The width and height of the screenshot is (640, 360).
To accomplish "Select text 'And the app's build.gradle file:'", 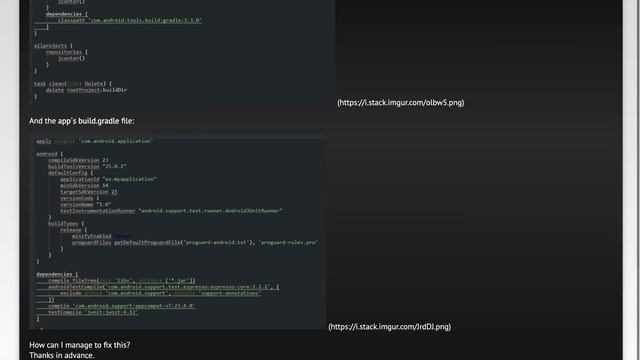I will 82,121.
